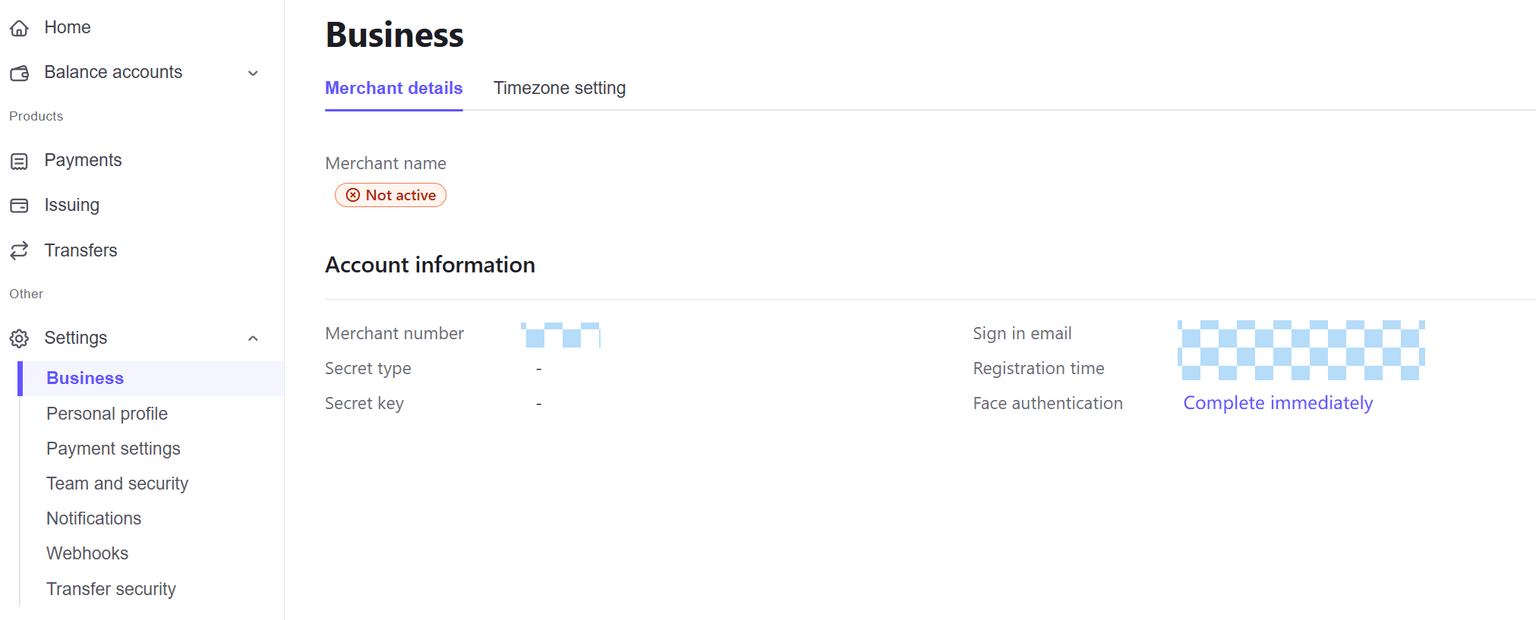Click the Balance accounts wallet icon
This screenshot has height=620, width=1536.
tap(19, 73)
